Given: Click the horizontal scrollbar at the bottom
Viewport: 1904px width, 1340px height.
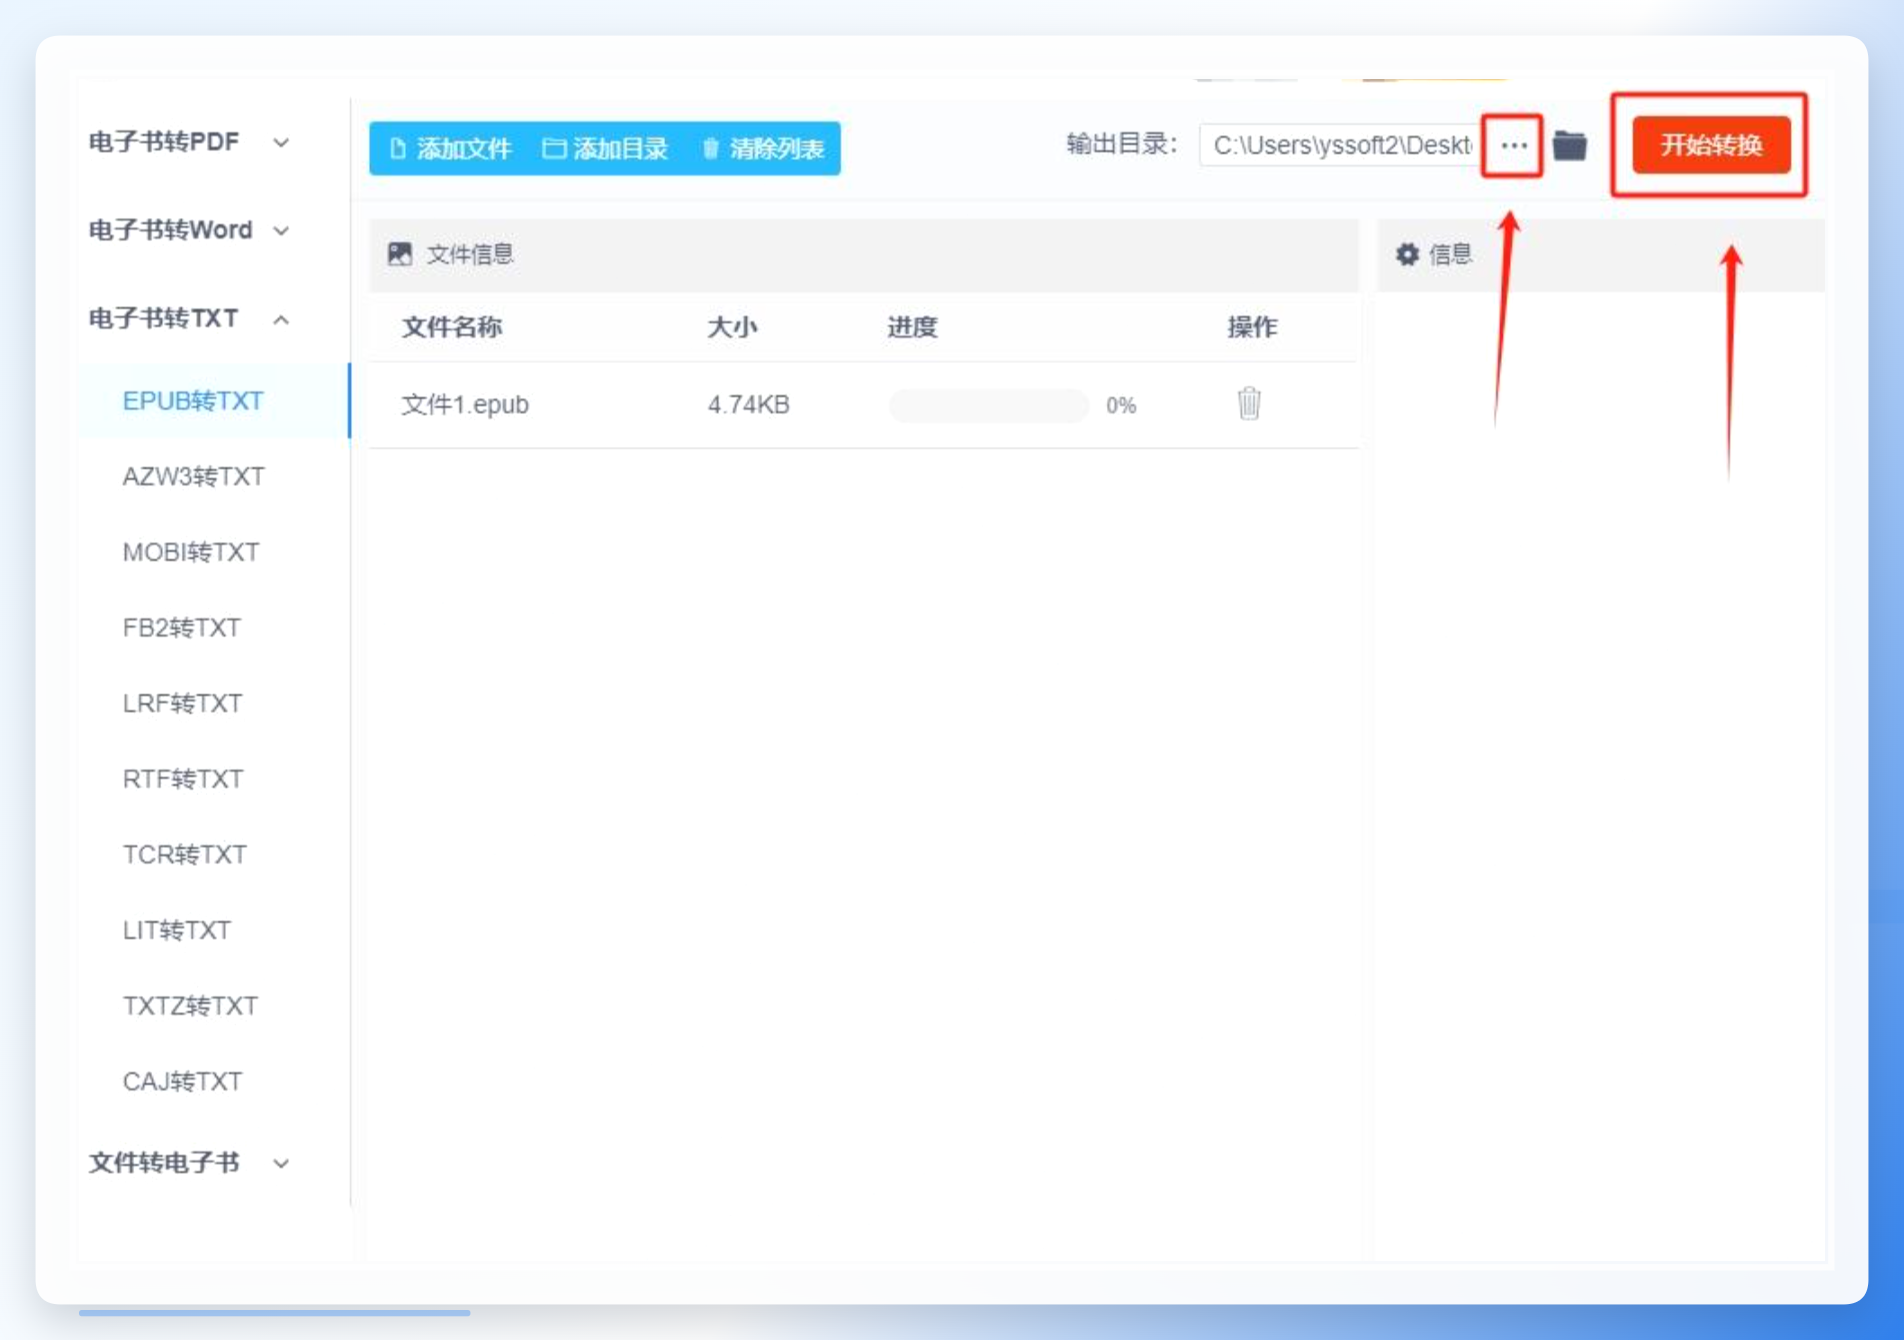Looking at the screenshot, I should coord(274,1311).
